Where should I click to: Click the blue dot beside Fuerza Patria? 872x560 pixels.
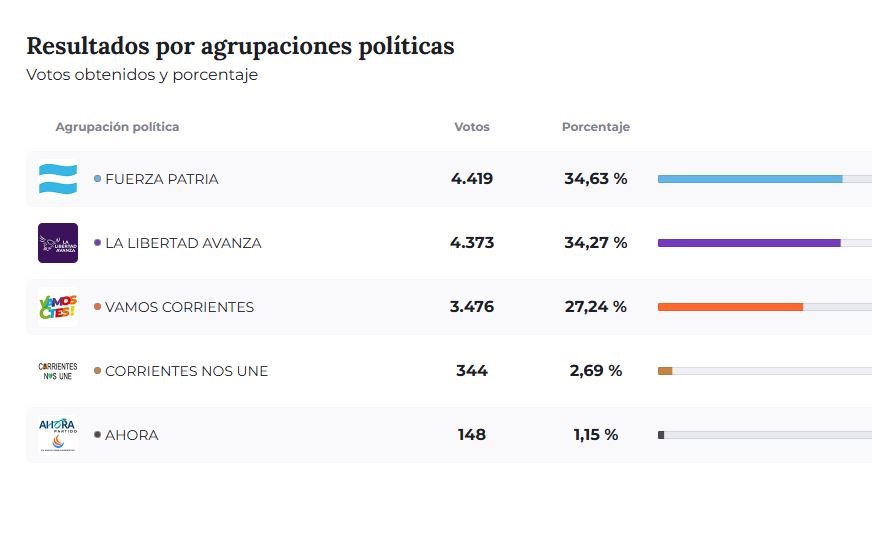[97, 179]
